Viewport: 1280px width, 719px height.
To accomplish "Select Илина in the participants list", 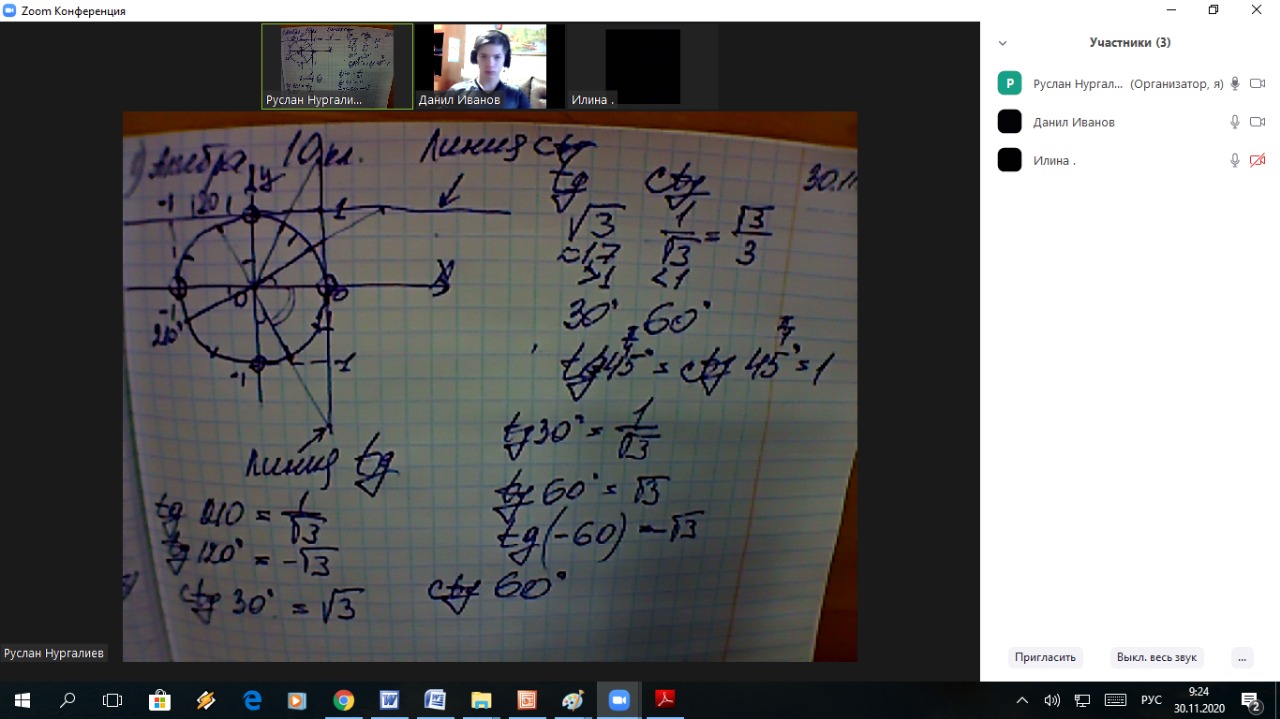I will 1054,160.
